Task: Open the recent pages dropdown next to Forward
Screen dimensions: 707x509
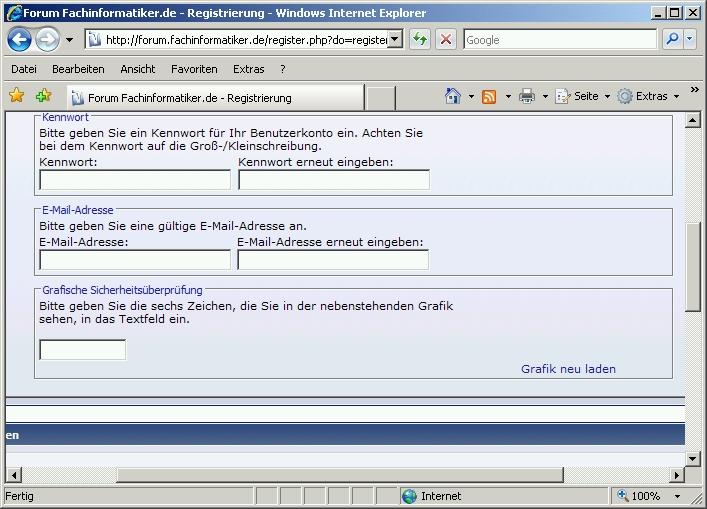Action: [x=69, y=40]
